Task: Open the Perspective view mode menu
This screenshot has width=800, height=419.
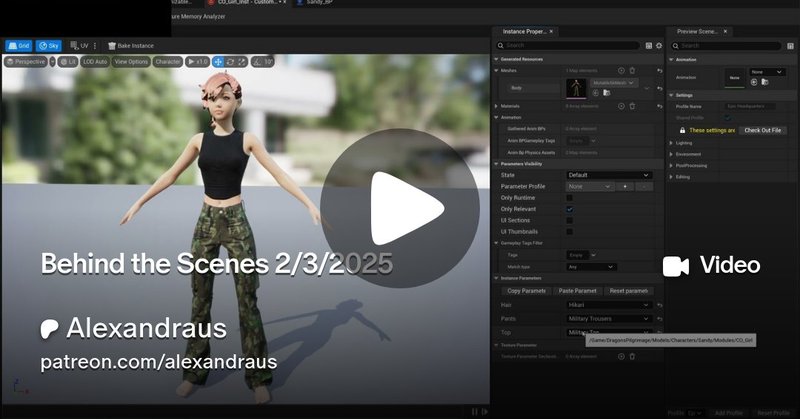Action: [26, 62]
